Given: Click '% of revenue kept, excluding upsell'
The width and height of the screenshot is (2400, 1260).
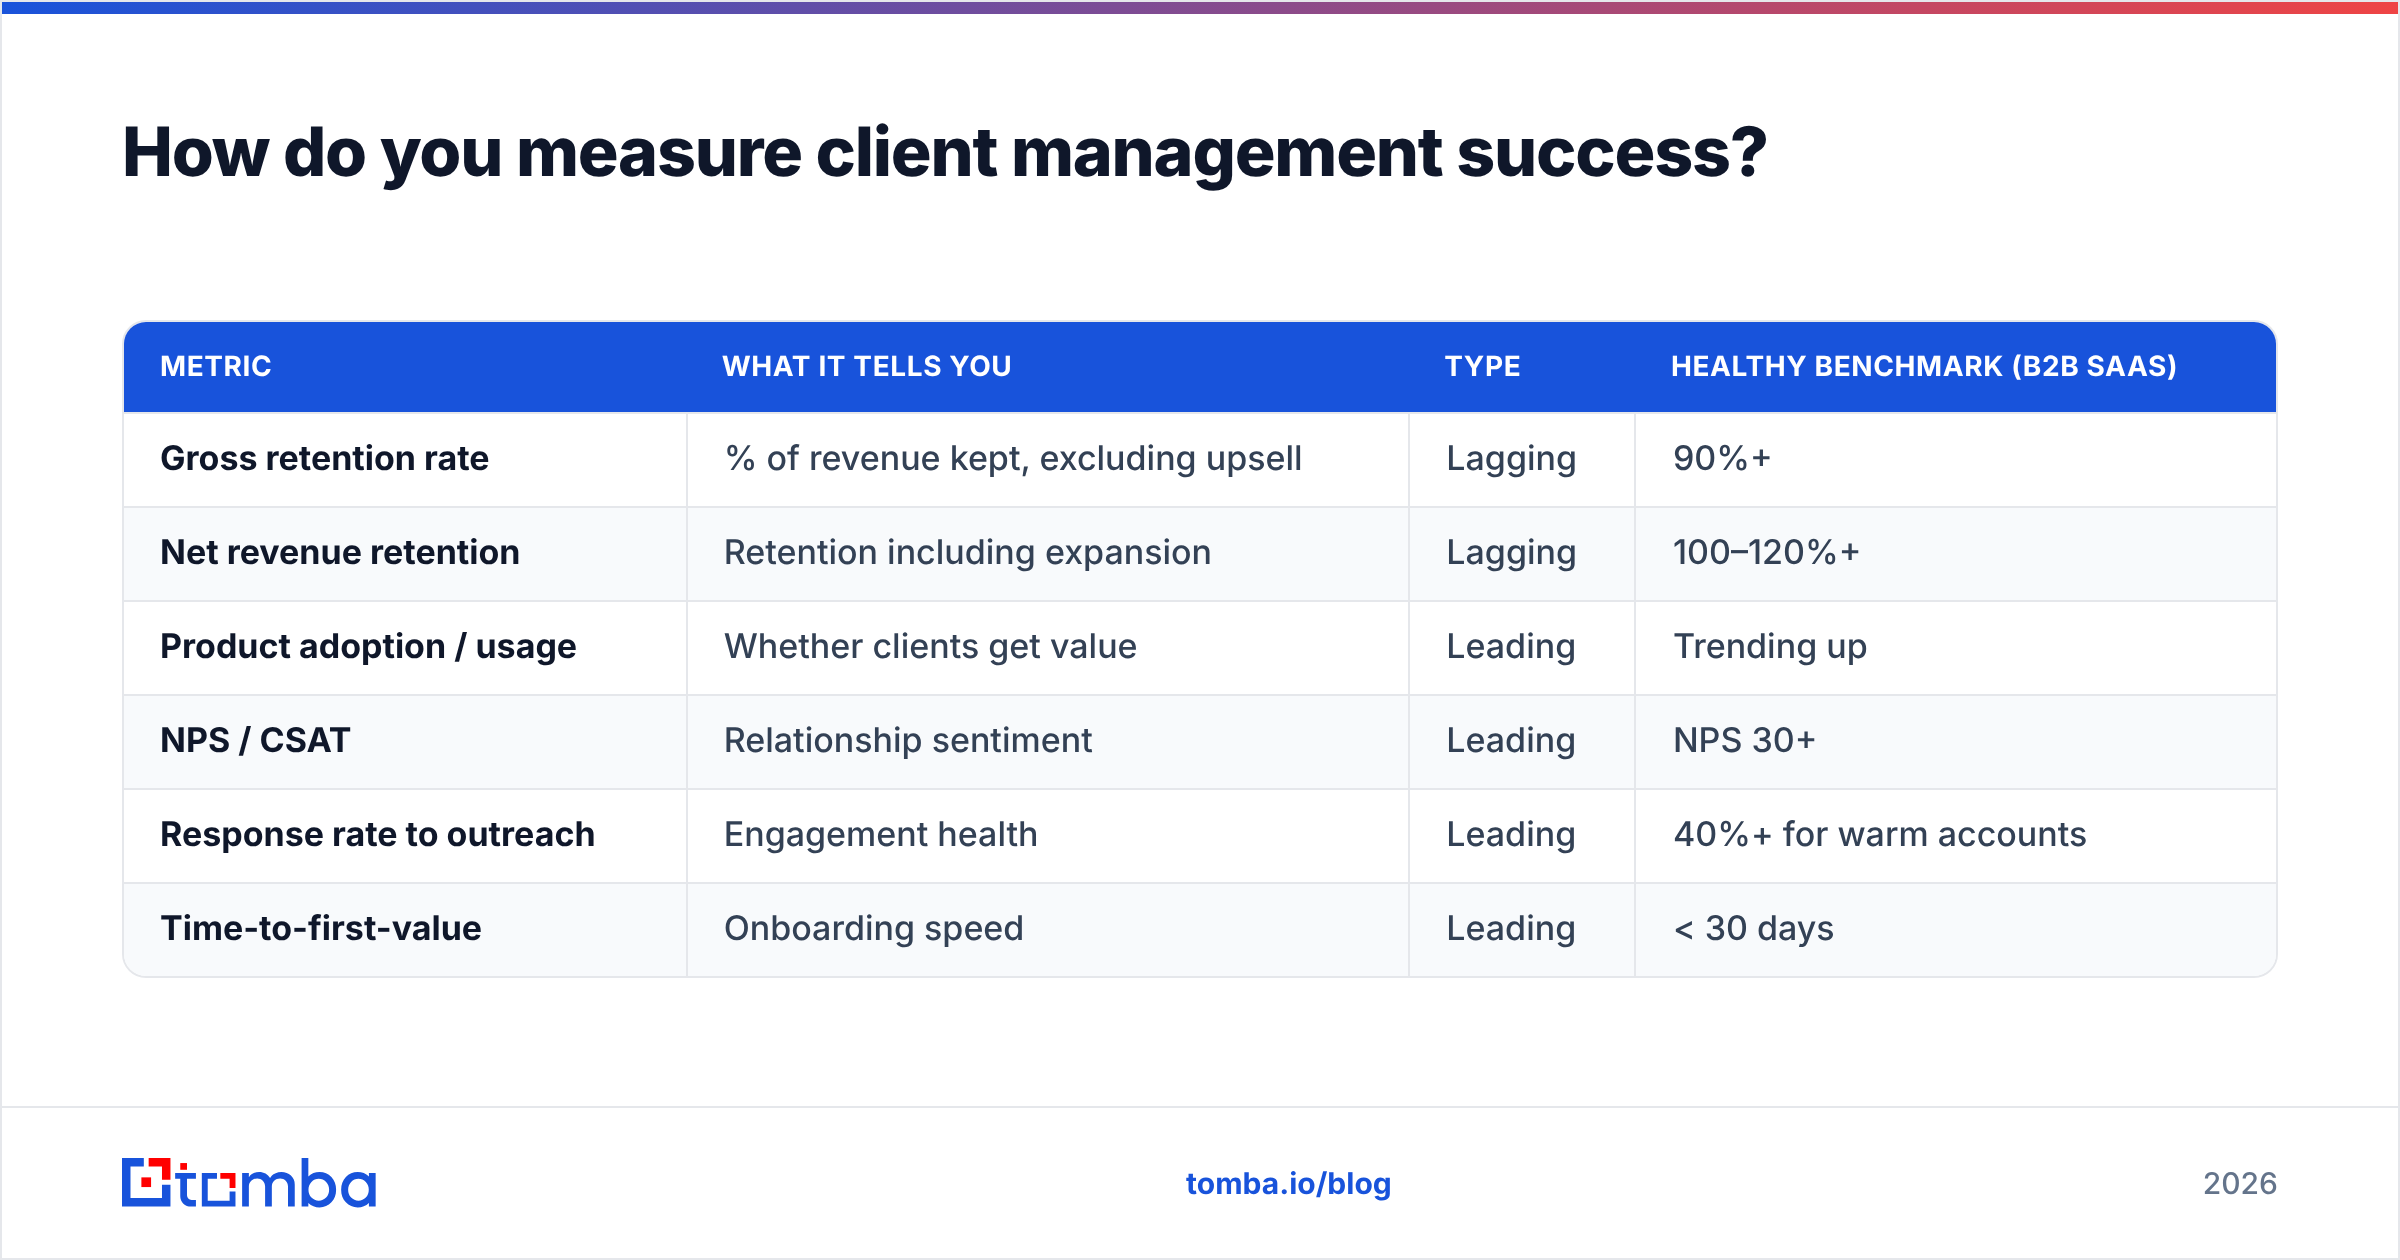Looking at the screenshot, I should 1013,458.
